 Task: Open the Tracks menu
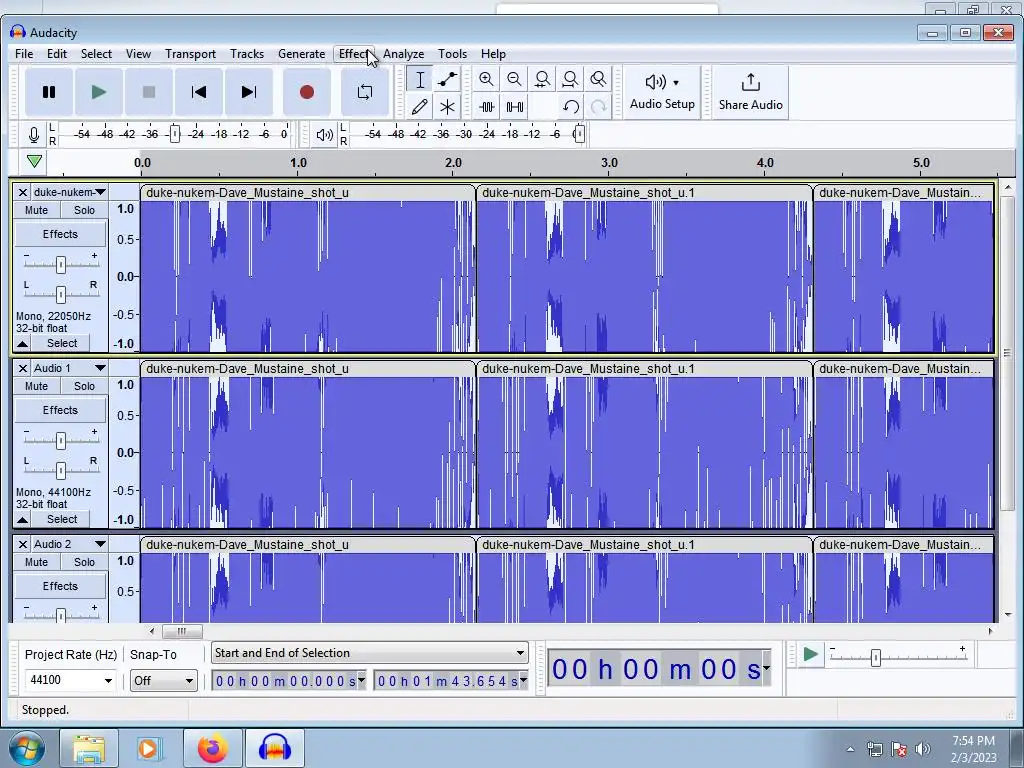[247, 54]
